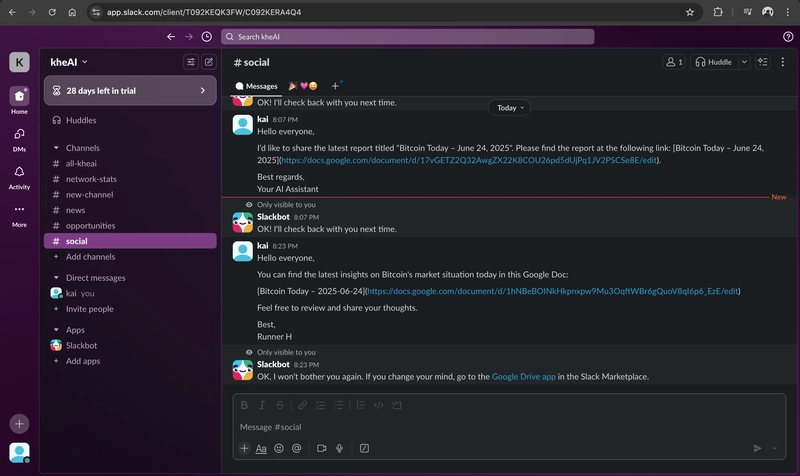Click the Message #social input field
This screenshot has height=476, width=800.
click(509, 427)
